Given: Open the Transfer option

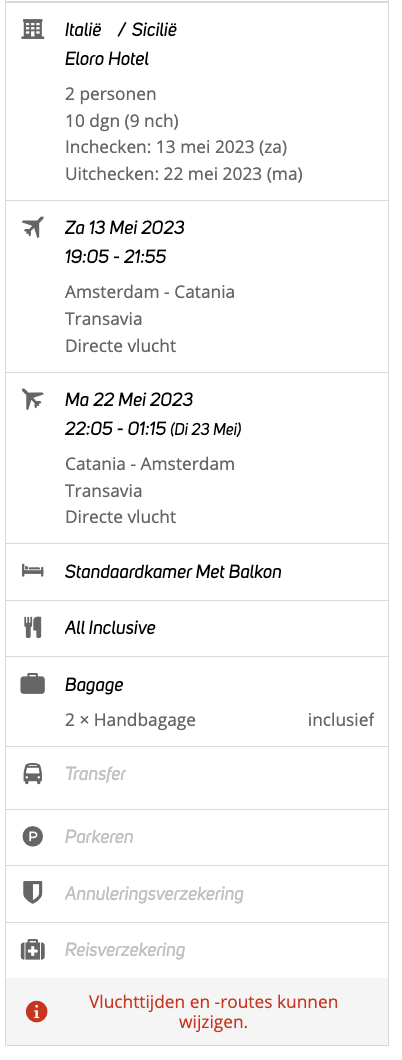Looking at the screenshot, I should [x=197, y=774].
